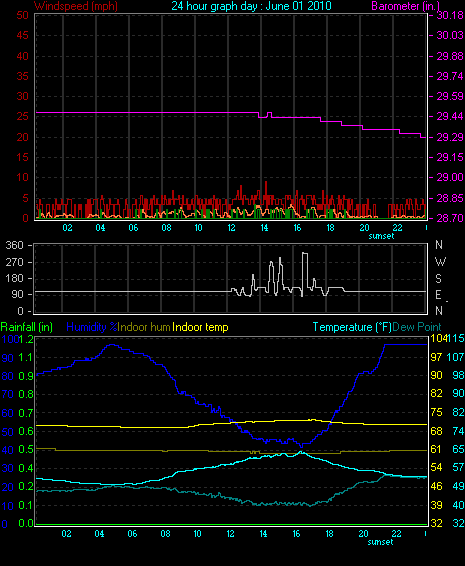Select the yellow 97 indoor temp axis value

click(436, 357)
